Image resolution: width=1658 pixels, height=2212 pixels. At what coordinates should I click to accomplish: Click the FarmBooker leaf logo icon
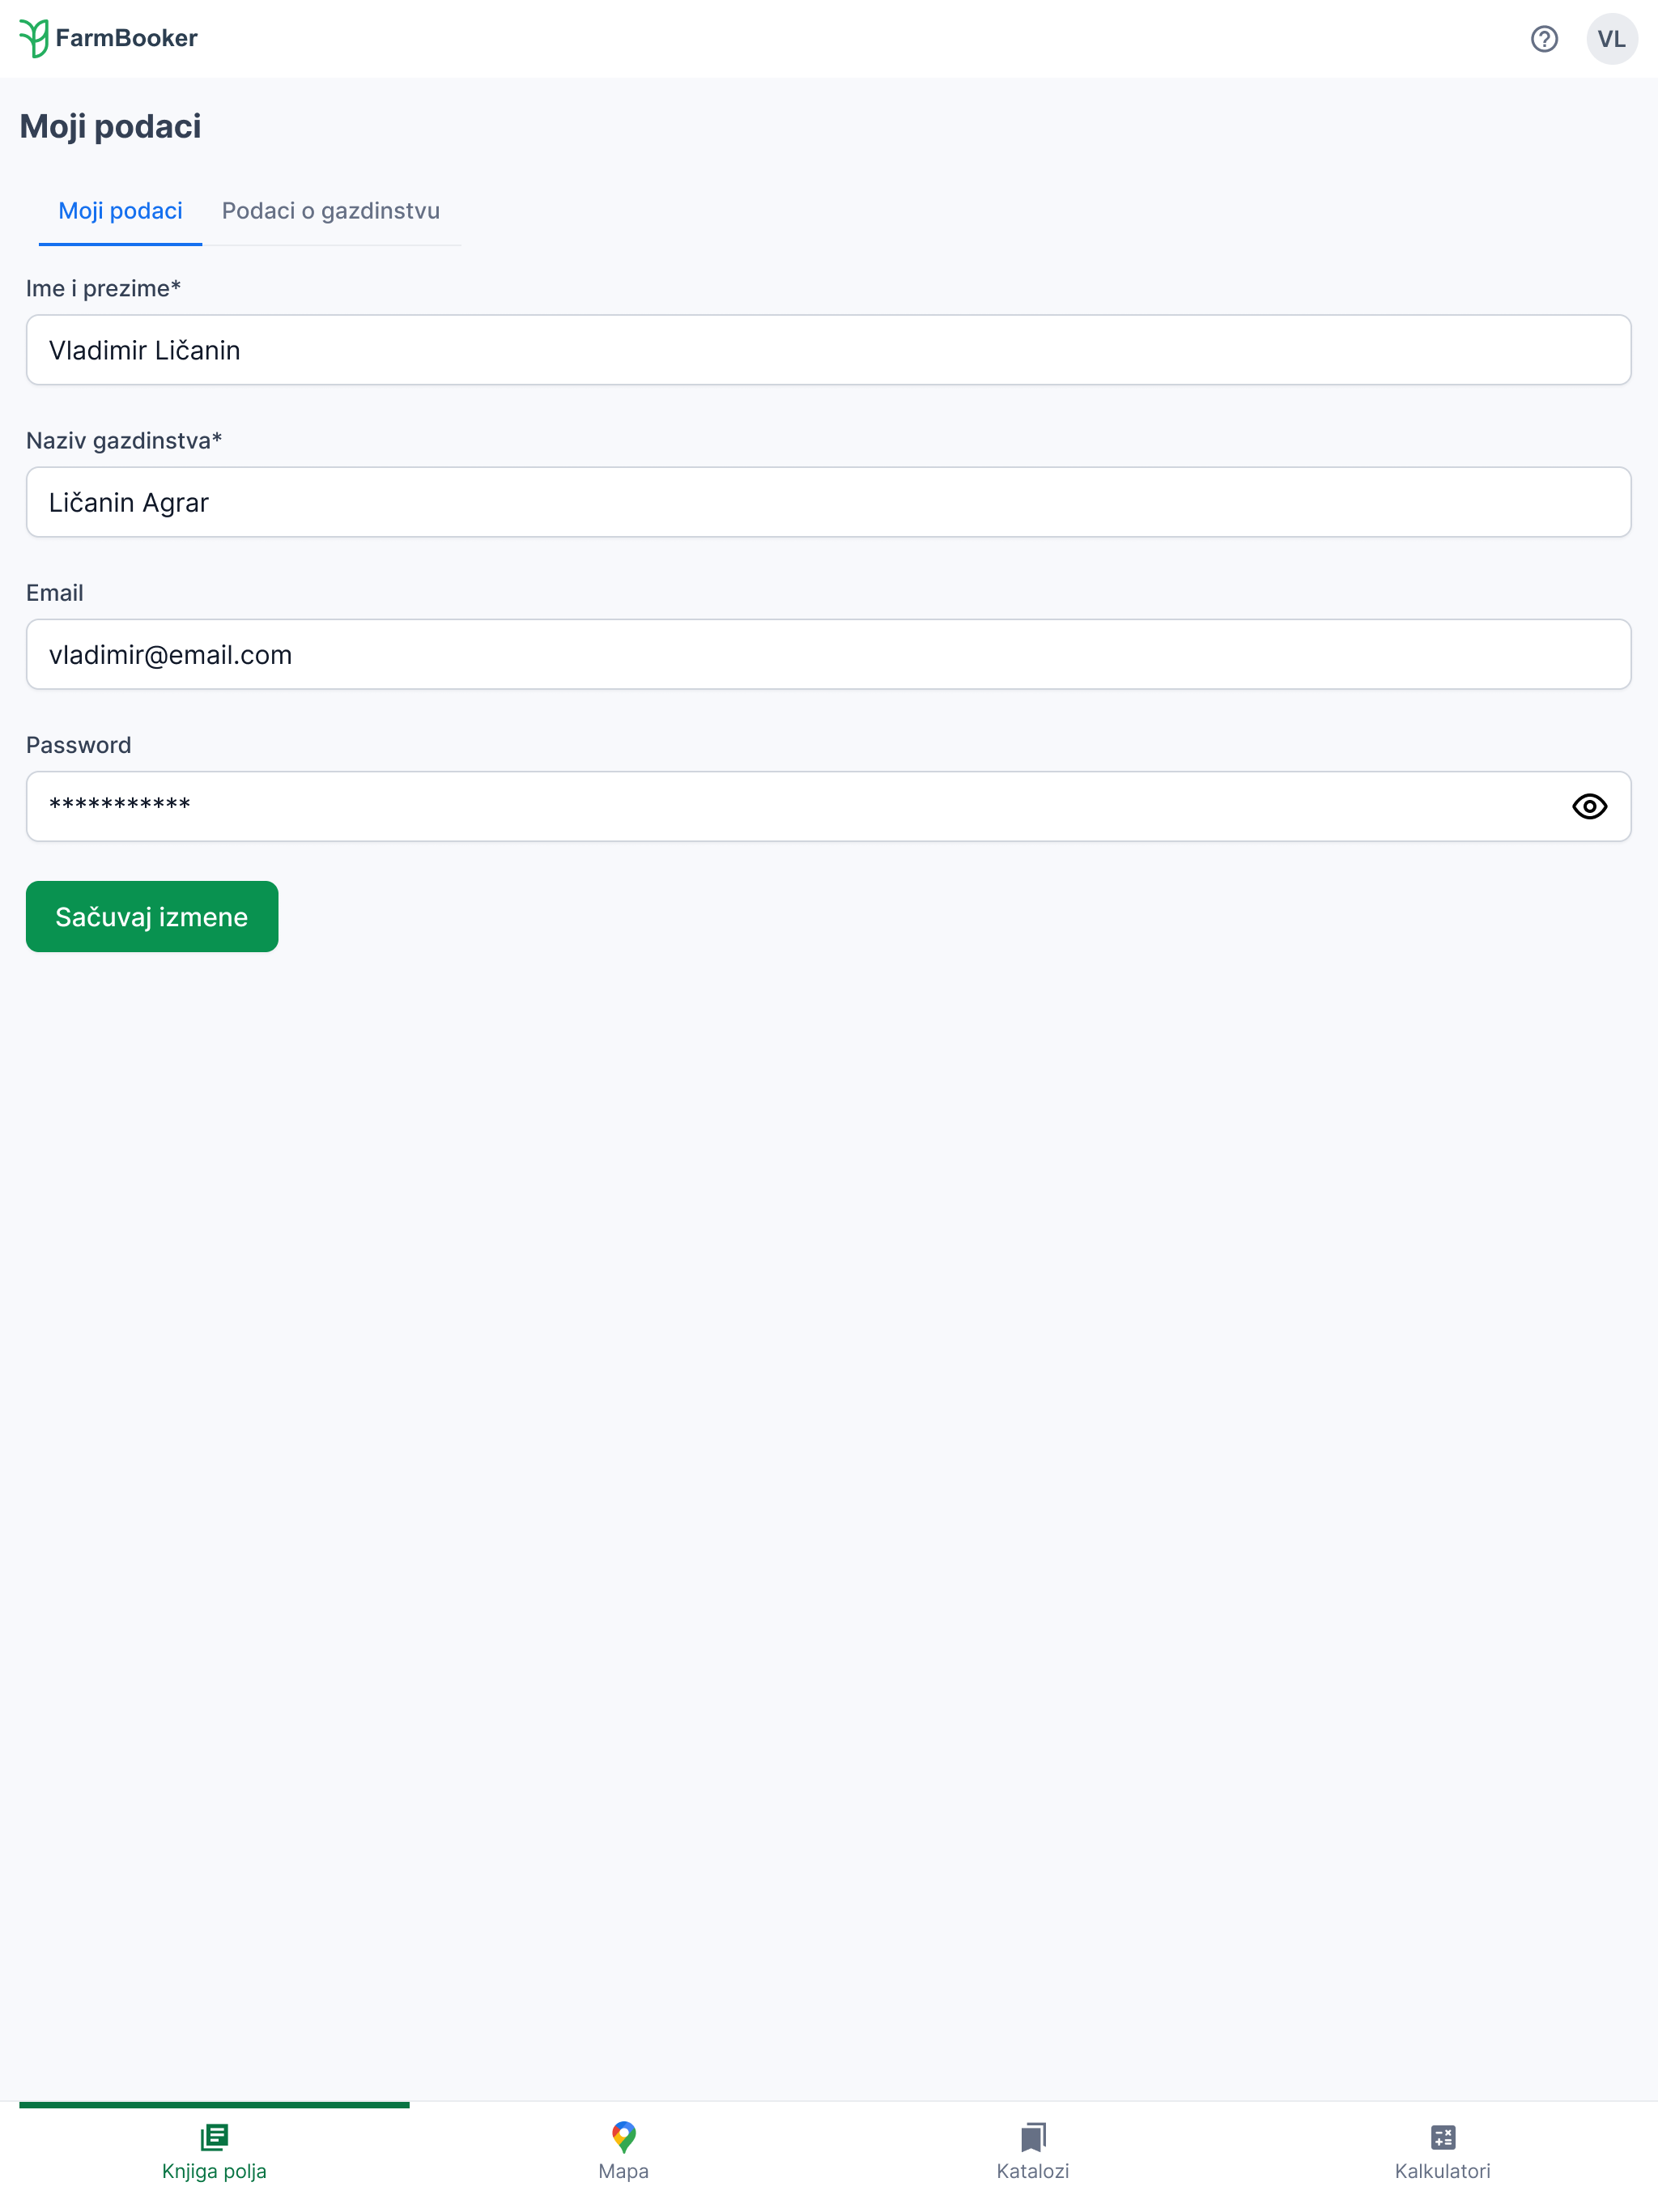tap(34, 38)
